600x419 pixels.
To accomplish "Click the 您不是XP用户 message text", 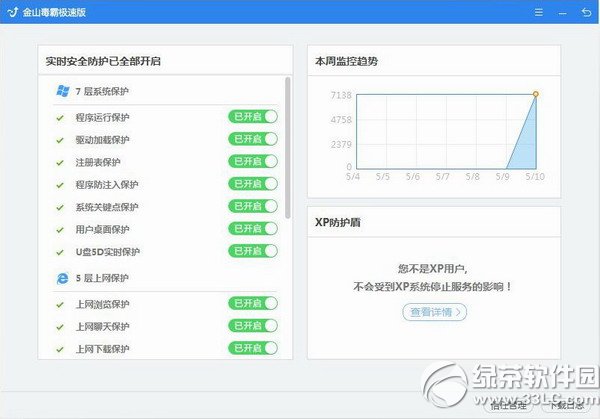I will pyautogui.click(x=433, y=269).
